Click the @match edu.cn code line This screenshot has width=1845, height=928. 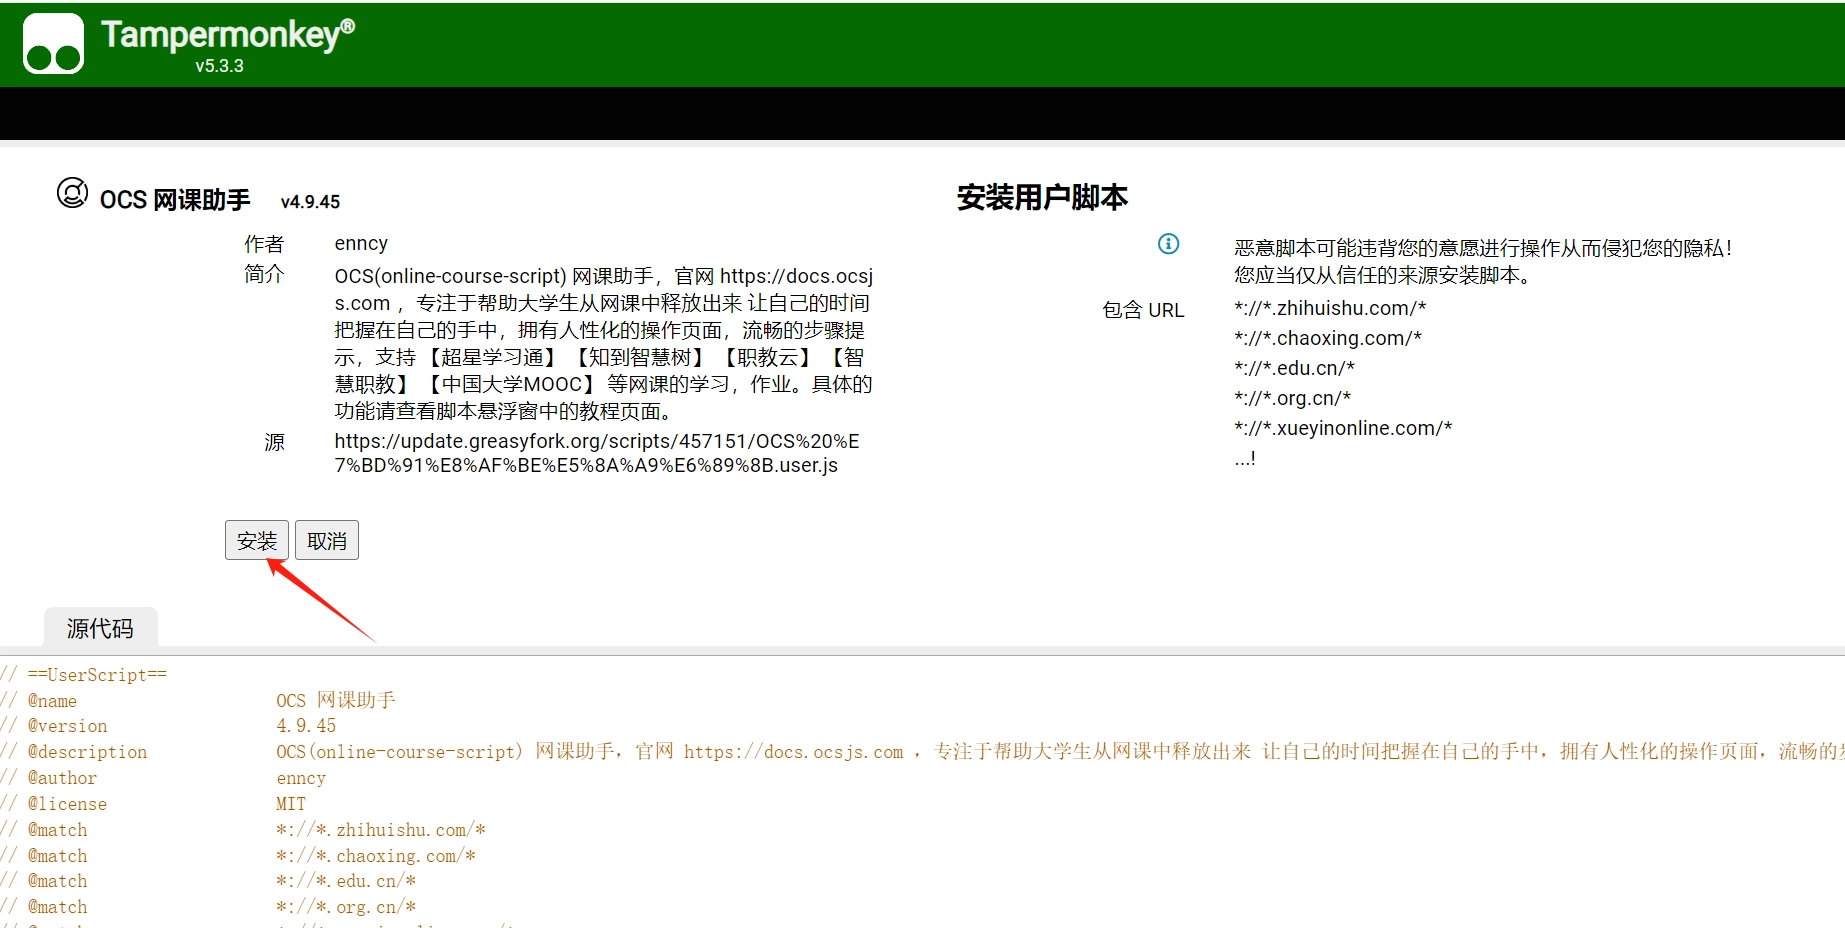(x=208, y=881)
